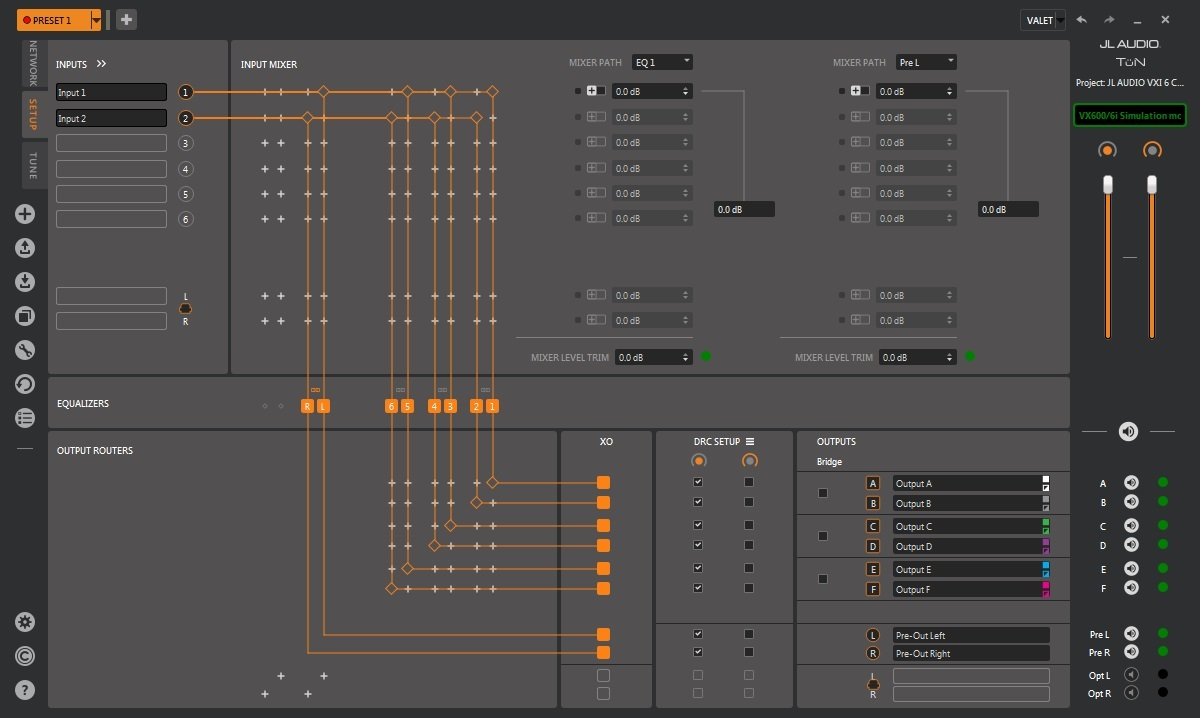1202x718 pixels.
Task: Switch to the TUNE tab
Action: coord(32,165)
